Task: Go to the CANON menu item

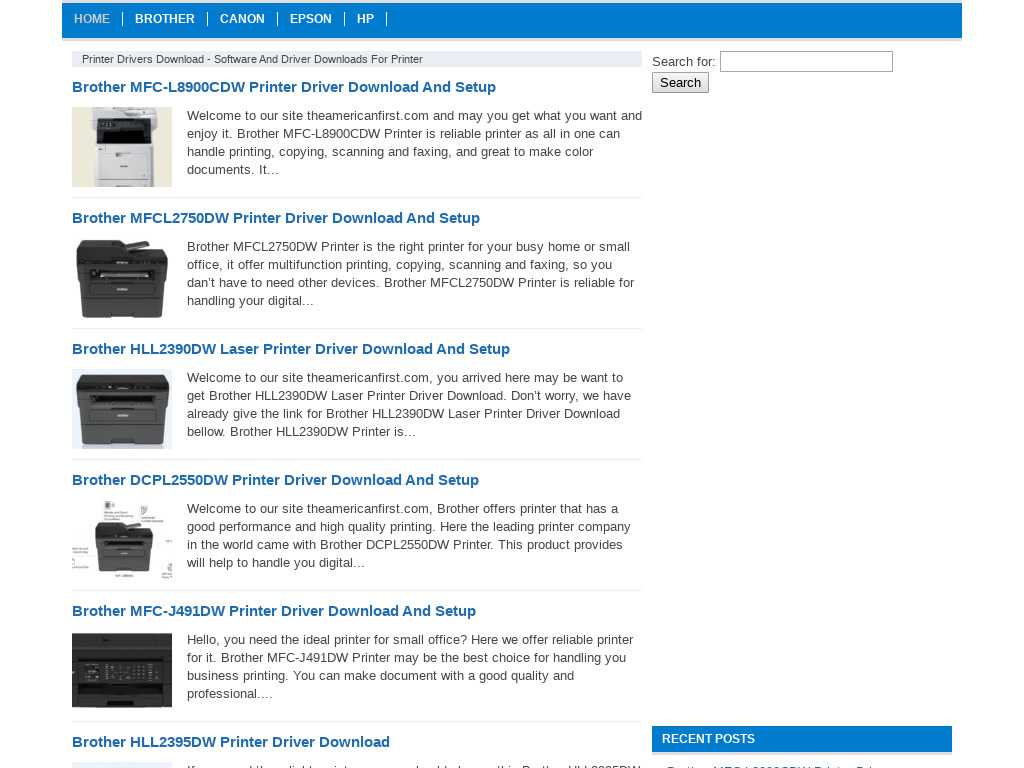Action: point(242,19)
